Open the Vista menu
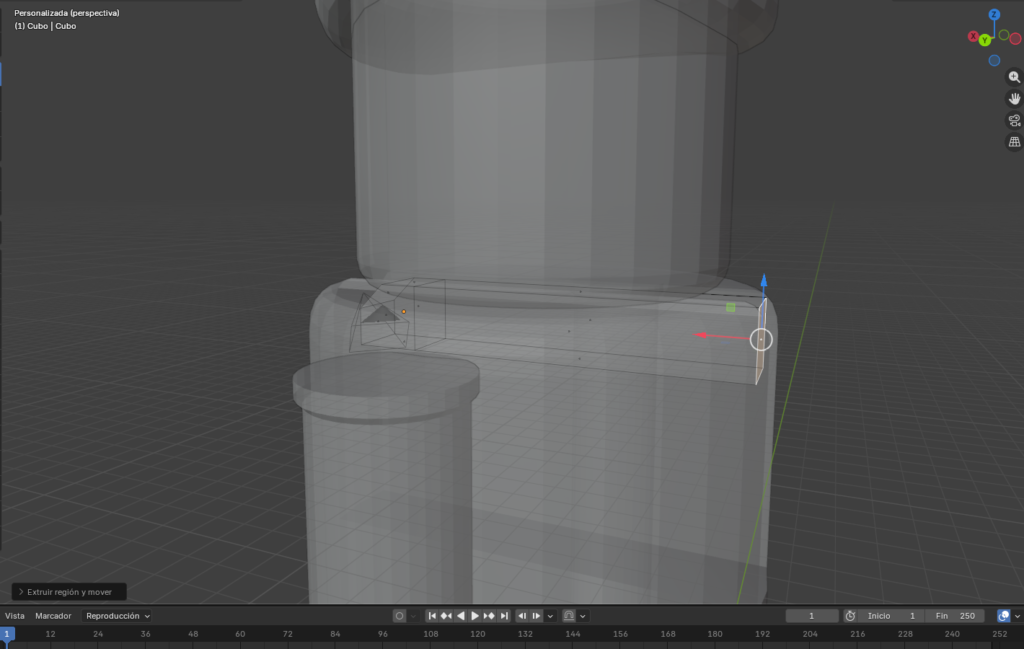This screenshot has height=649, width=1024. 17,616
